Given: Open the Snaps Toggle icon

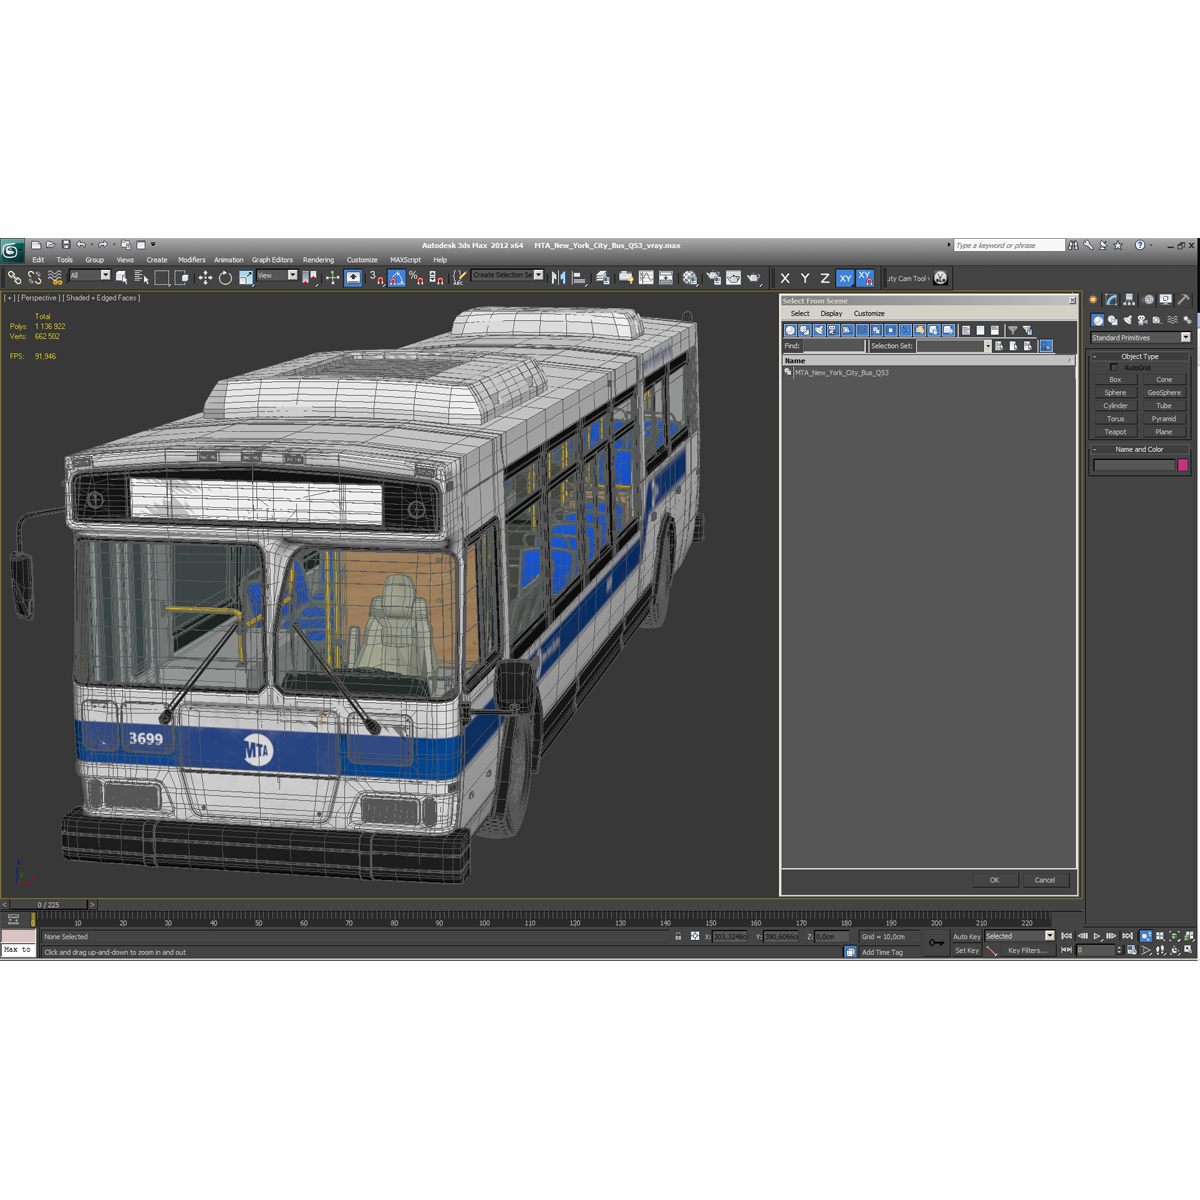Looking at the screenshot, I should pyautogui.click(x=377, y=278).
